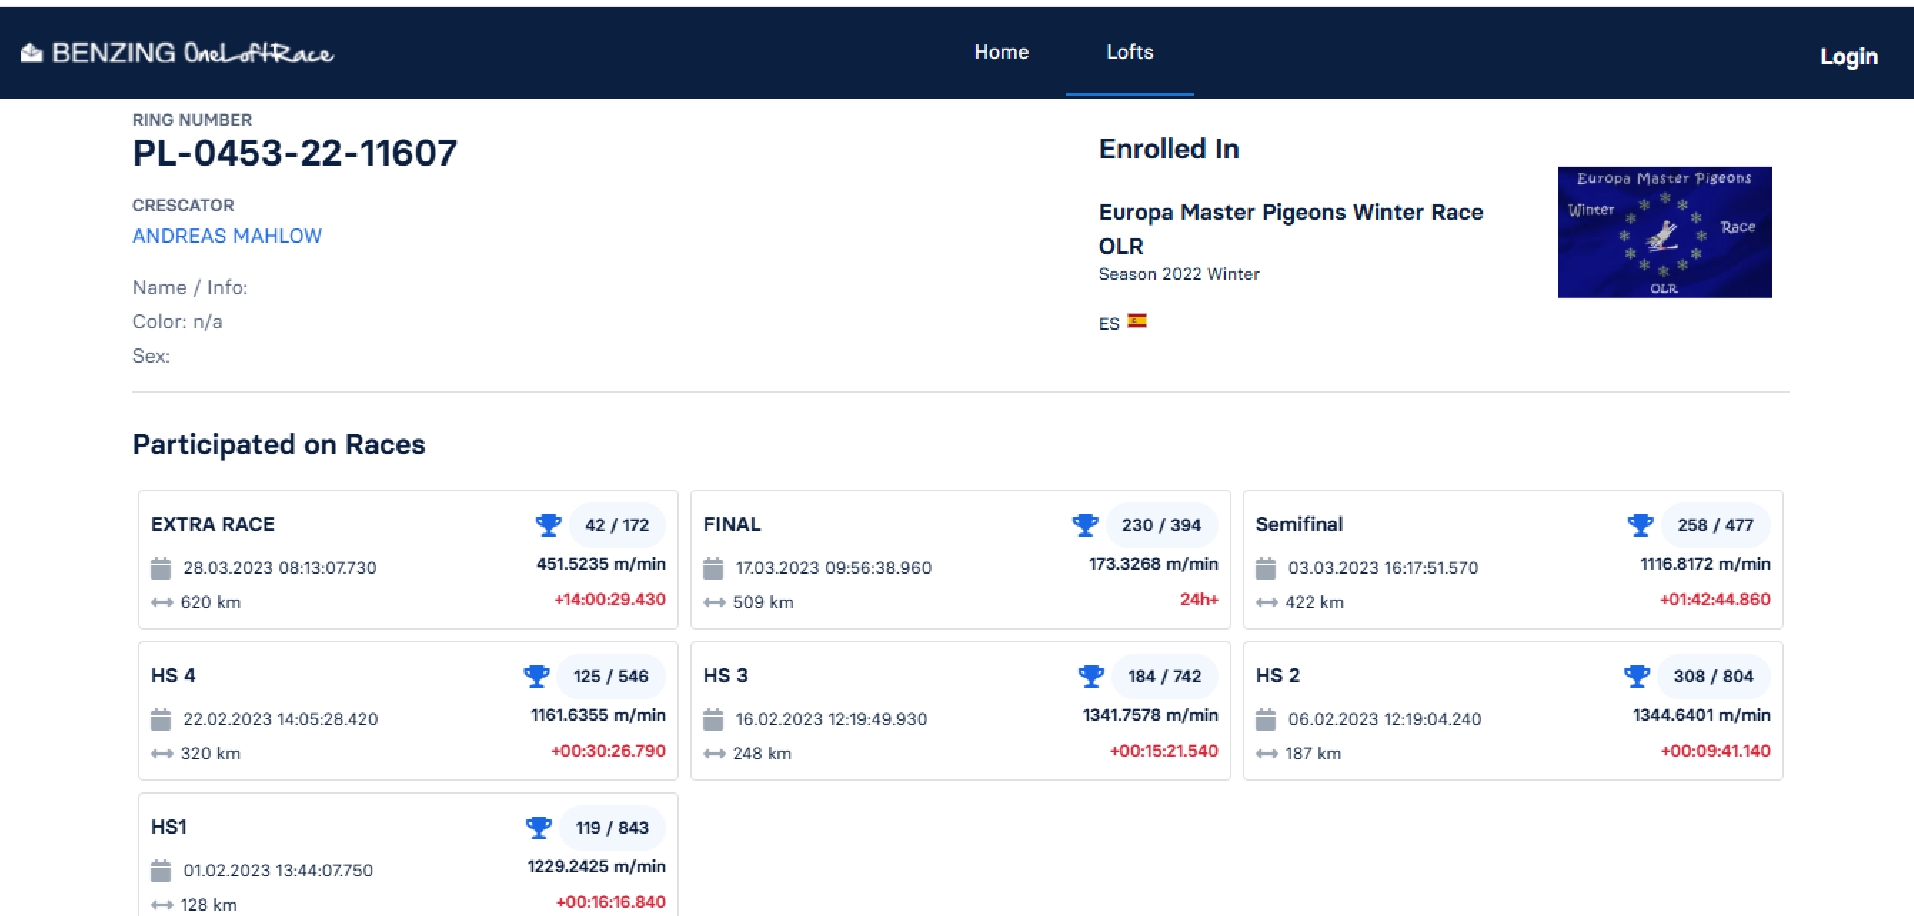Image resolution: width=1914 pixels, height=916 pixels.
Task: Select the 125 / 546 rank badge
Action: pyautogui.click(x=611, y=676)
